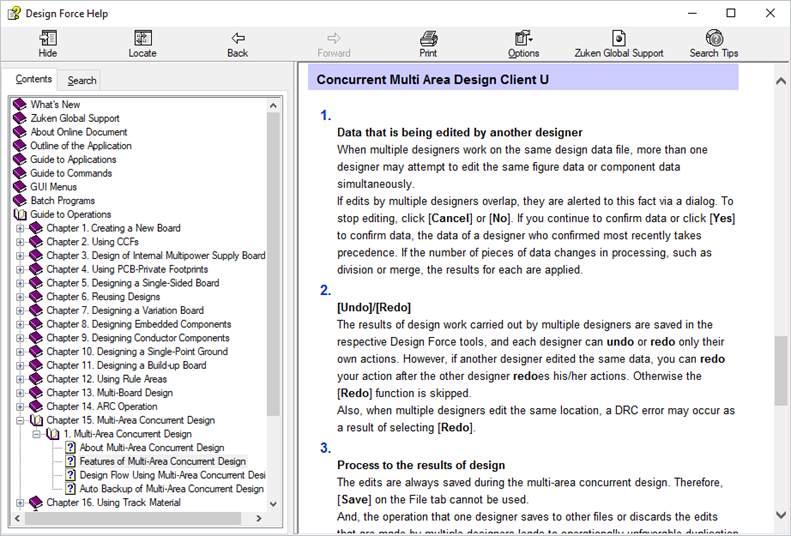Open About Multi-Area Concurrent Design topic
Image resolution: width=791 pixels, height=536 pixels.
(152, 448)
